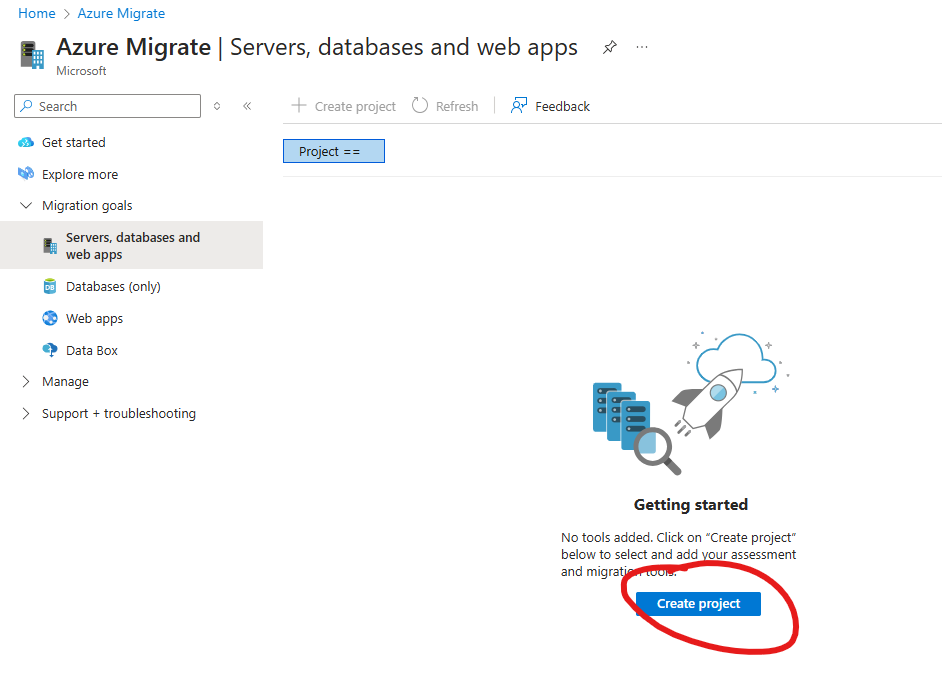Click the Azure Migrate header icon
The width and height of the screenshot is (942, 690).
pos(32,55)
